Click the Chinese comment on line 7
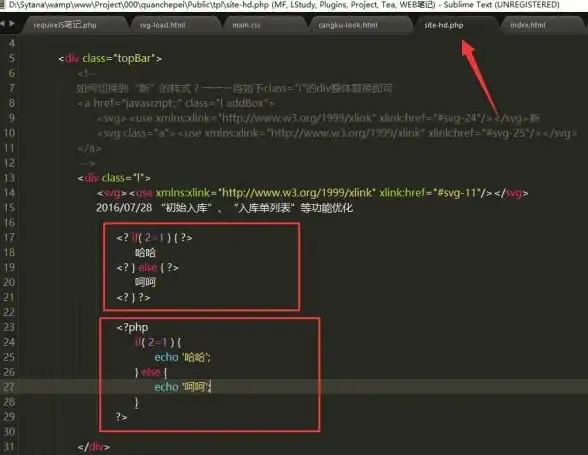This screenshot has width=588, height=455. (x=234, y=89)
